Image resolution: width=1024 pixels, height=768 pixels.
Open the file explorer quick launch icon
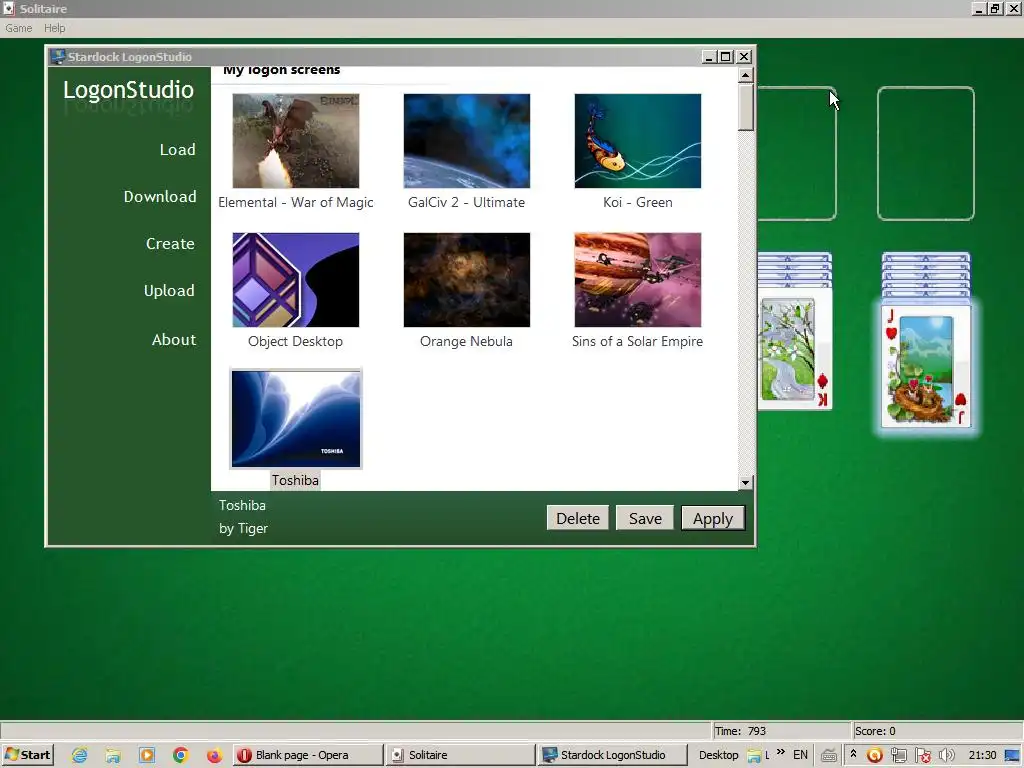tap(113, 756)
